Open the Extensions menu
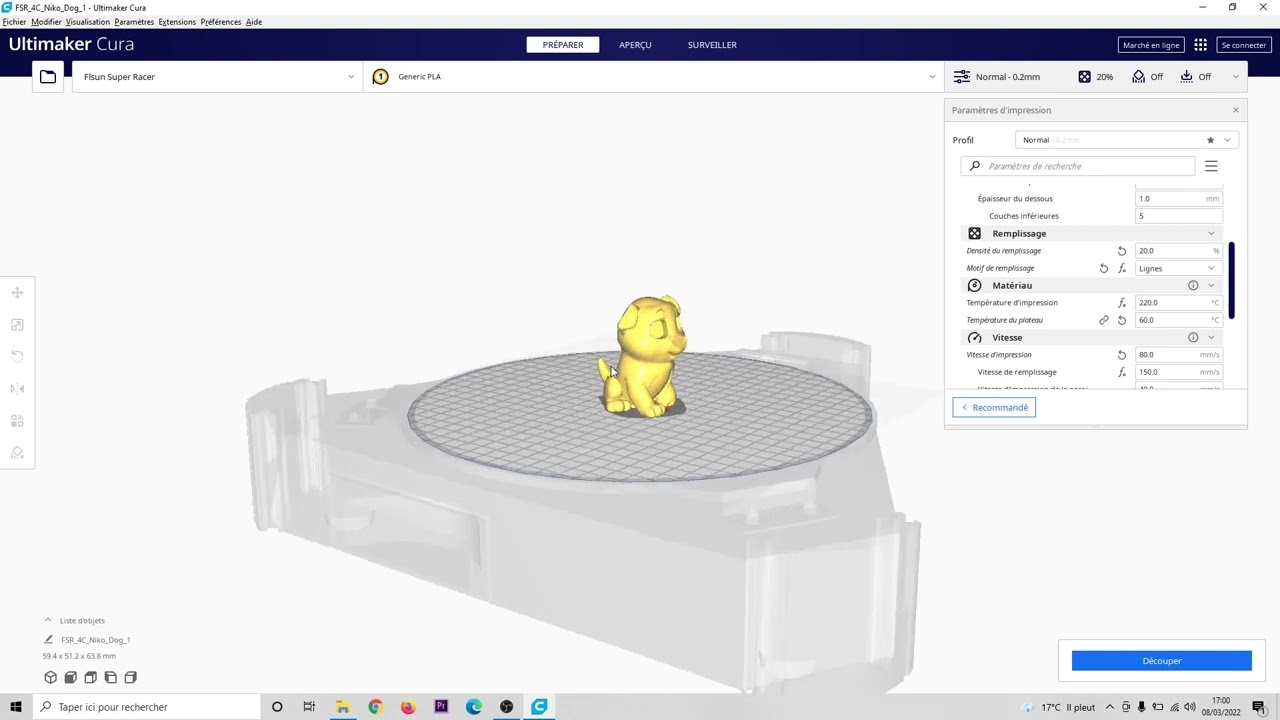 pyautogui.click(x=177, y=22)
